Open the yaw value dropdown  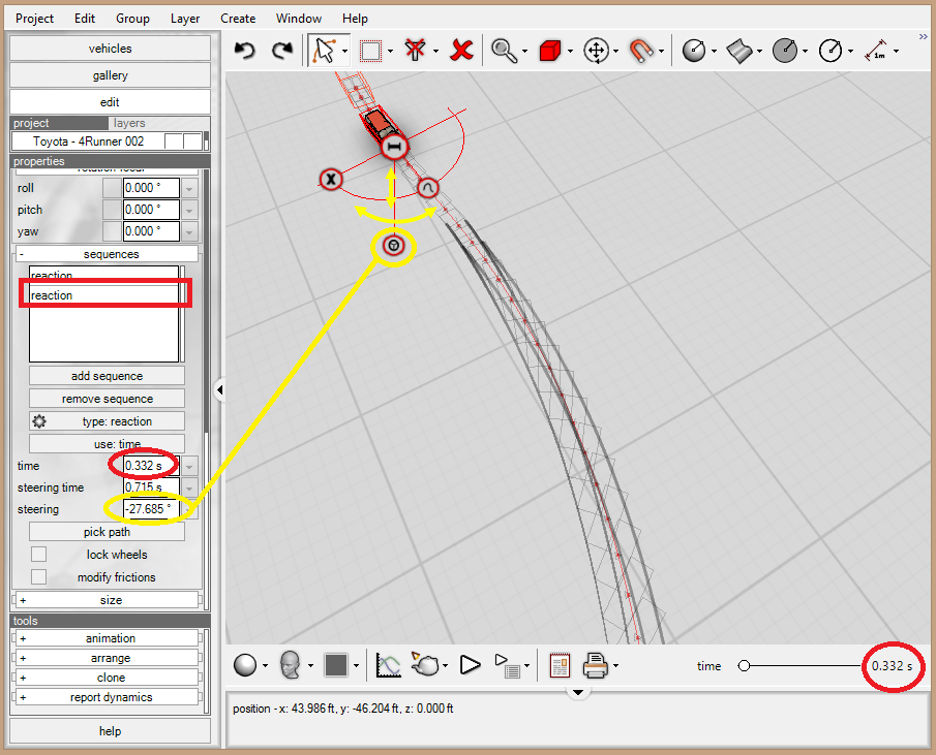point(189,232)
